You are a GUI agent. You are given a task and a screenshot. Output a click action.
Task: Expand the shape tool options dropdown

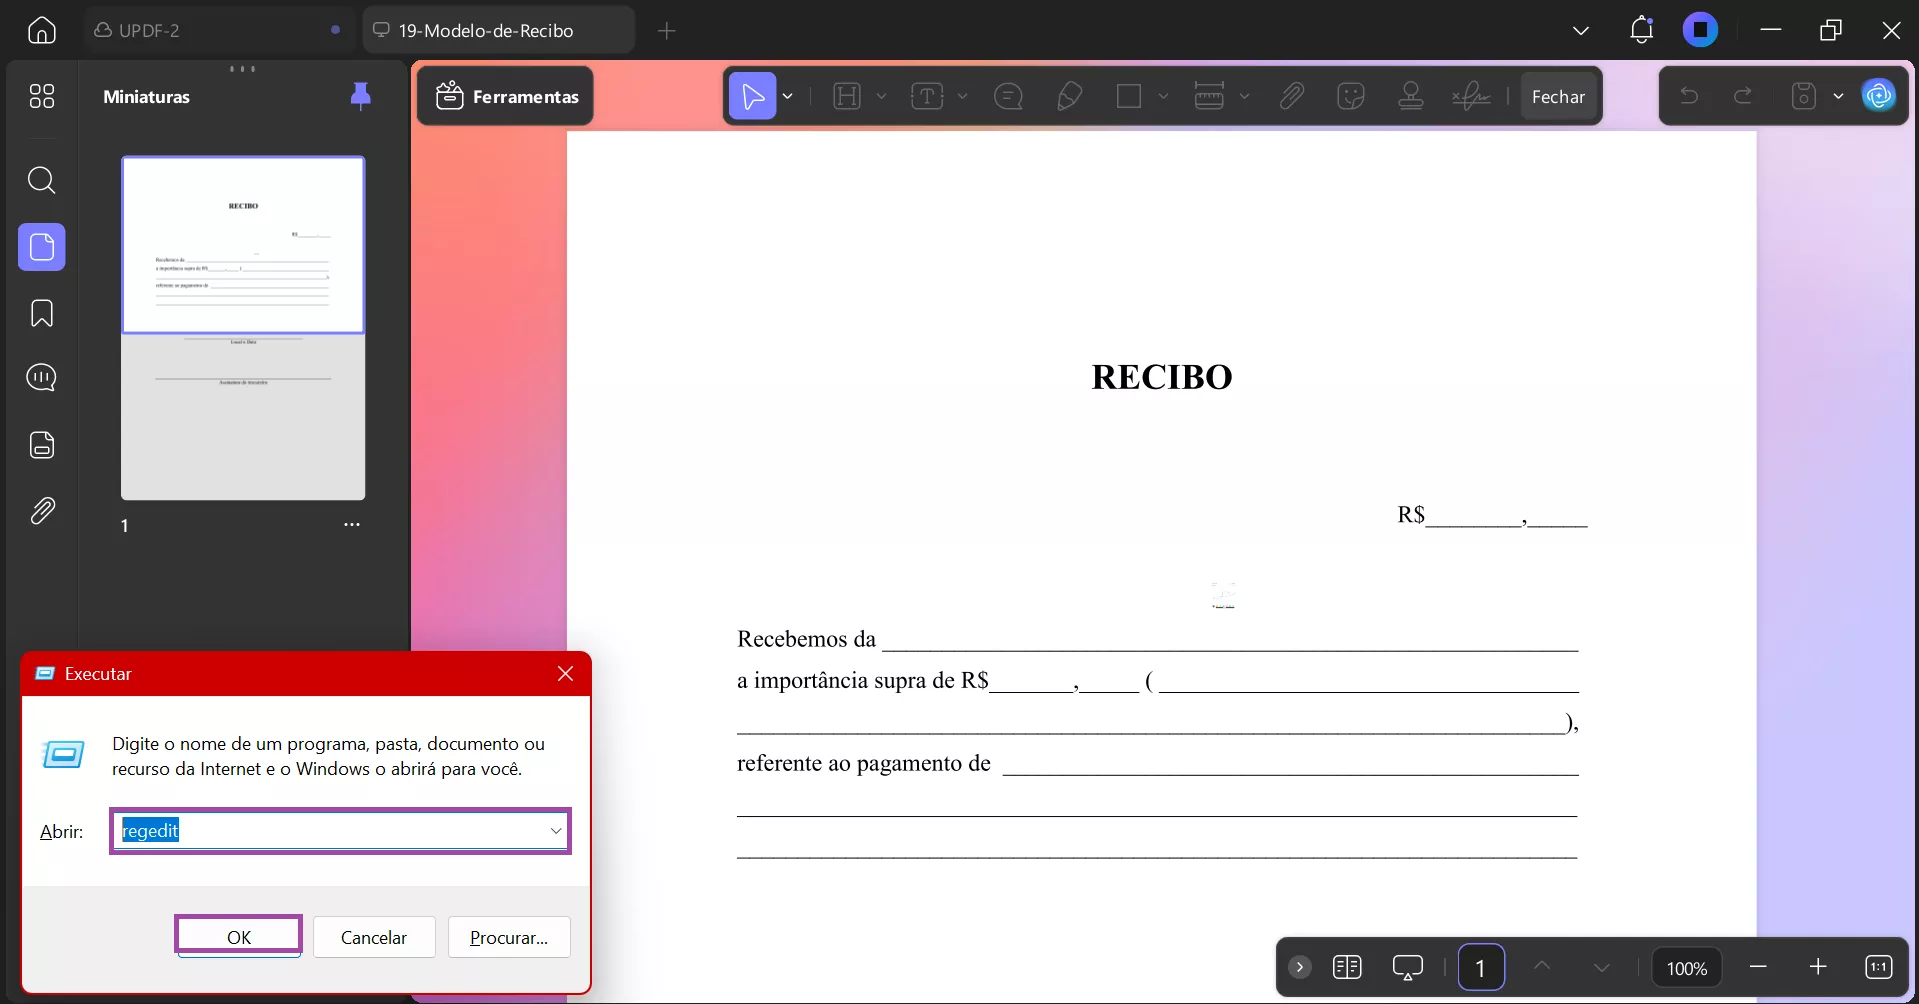(1163, 96)
